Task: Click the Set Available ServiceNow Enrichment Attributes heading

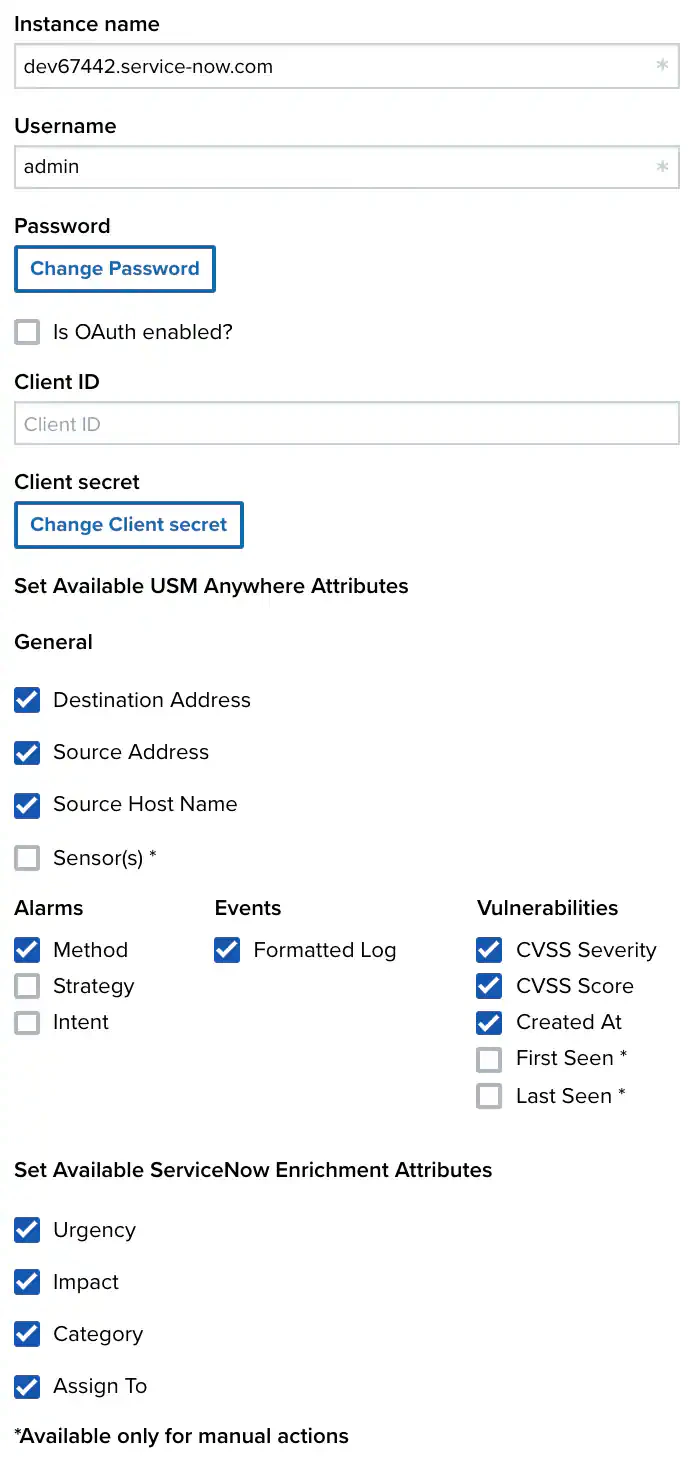Action: pyautogui.click(x=253, y=1170)
